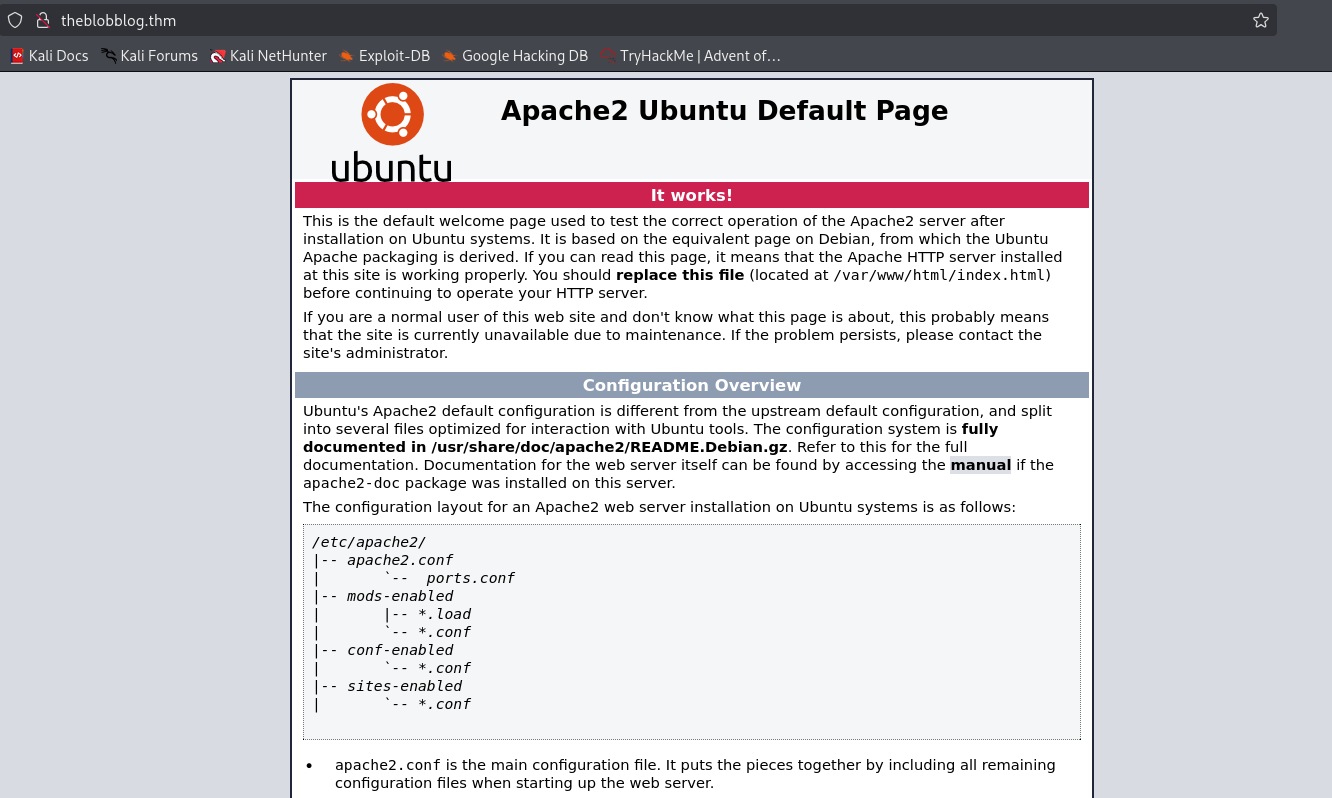The height and width of the screenshot is (798, 1332).
Task: Click the Exploit-DB bookmark icon
Action: (x=346, y=56)
